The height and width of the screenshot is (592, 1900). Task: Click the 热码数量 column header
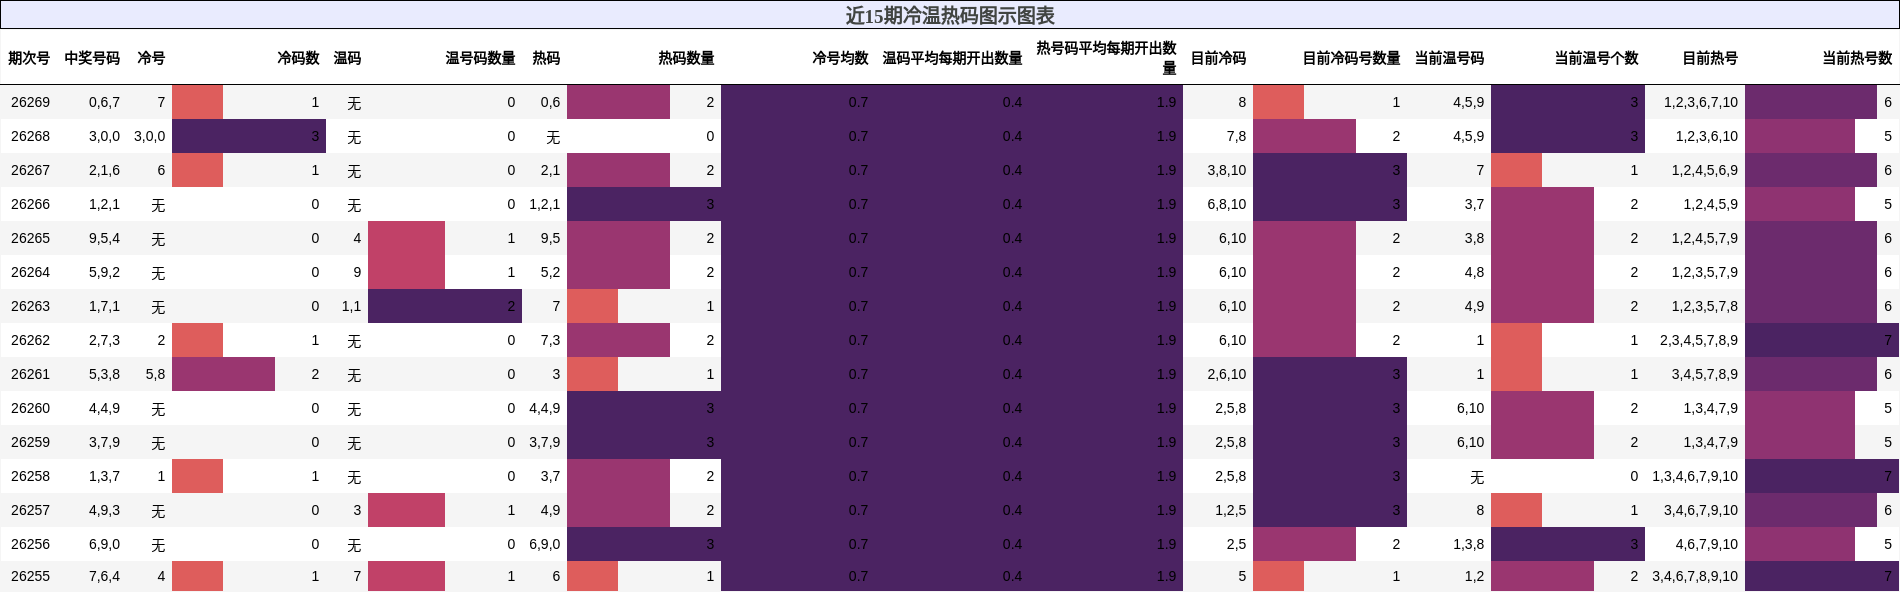[686, 58]
